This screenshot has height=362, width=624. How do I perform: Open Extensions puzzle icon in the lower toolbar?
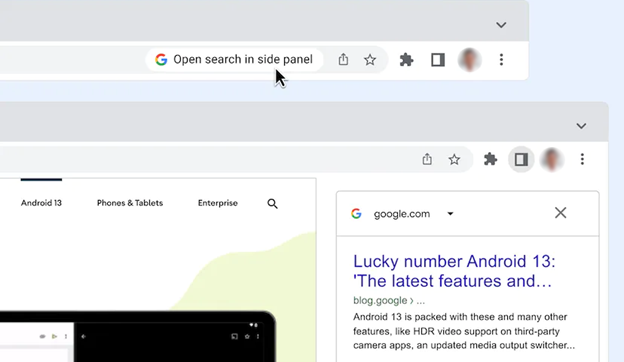coord(490,160)
